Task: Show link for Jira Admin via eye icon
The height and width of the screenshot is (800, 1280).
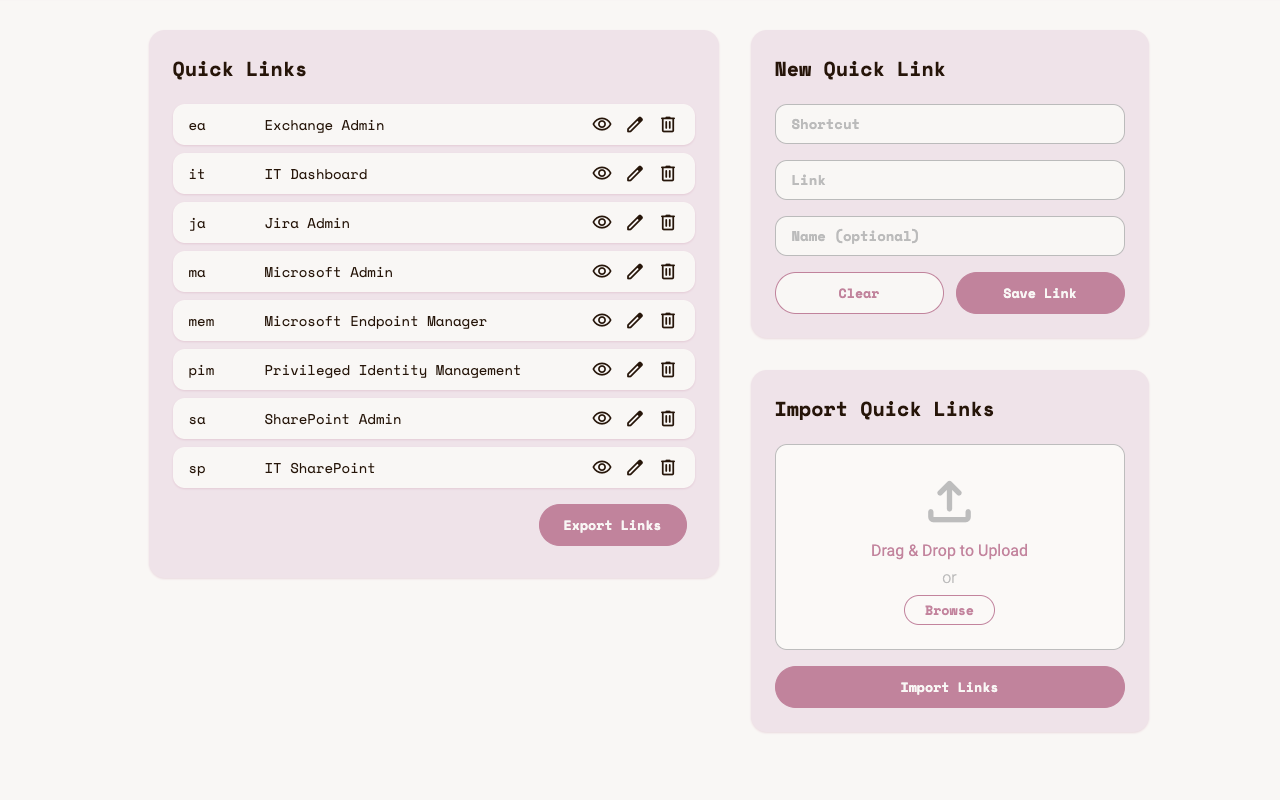Action: click(602, 223)
